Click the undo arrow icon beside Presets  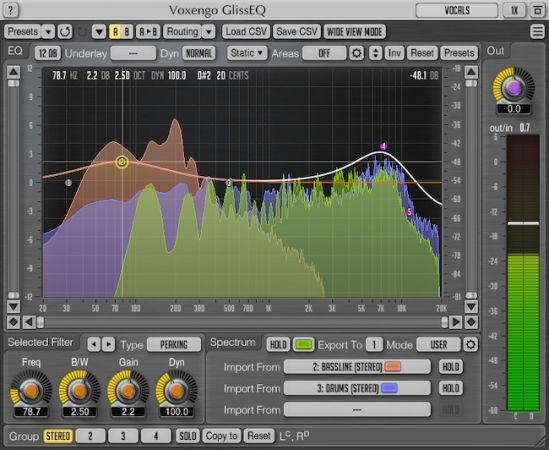point(65,32)
